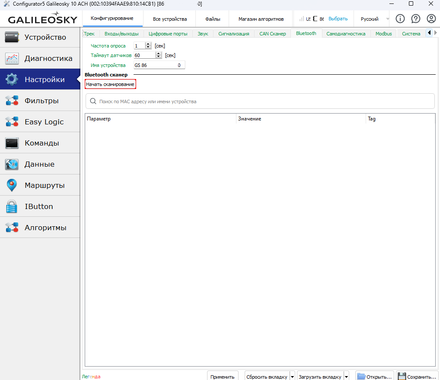Click the Таймаут датчиков label
Viewport: 440px width, 380px height.
(x=111, y=55)
